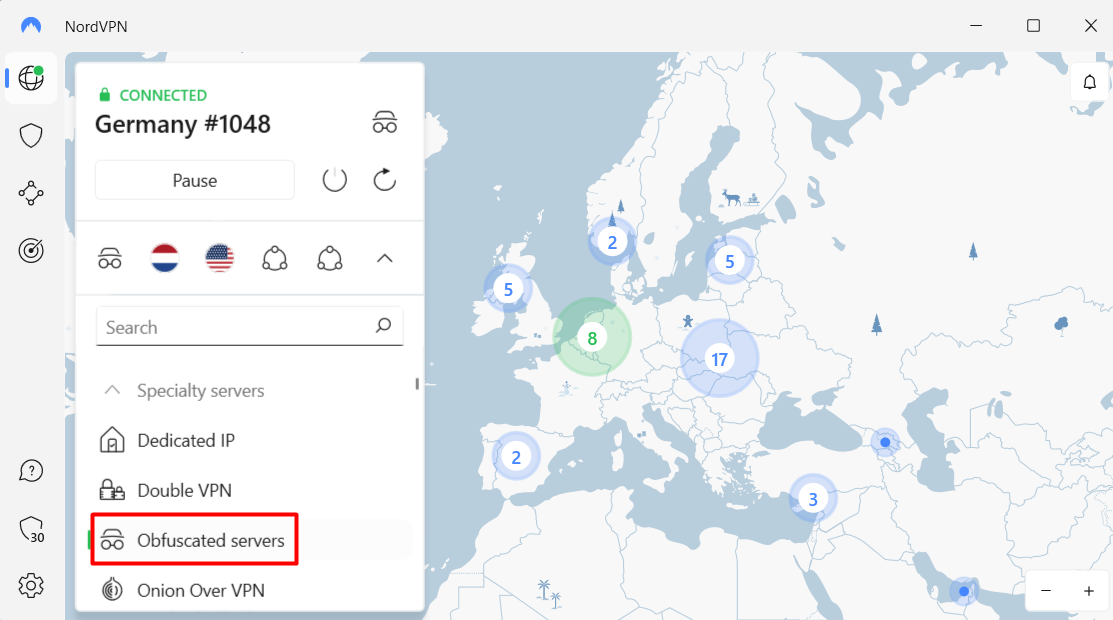The height and width of the screenshot is (620, 1113).
Task: Connect to the United States flag shortcut
Action: 219,259
